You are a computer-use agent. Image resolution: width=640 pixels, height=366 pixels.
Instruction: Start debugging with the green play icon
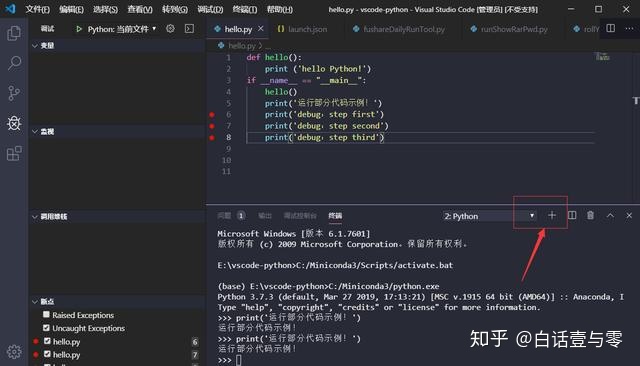(x=79, y=29)
